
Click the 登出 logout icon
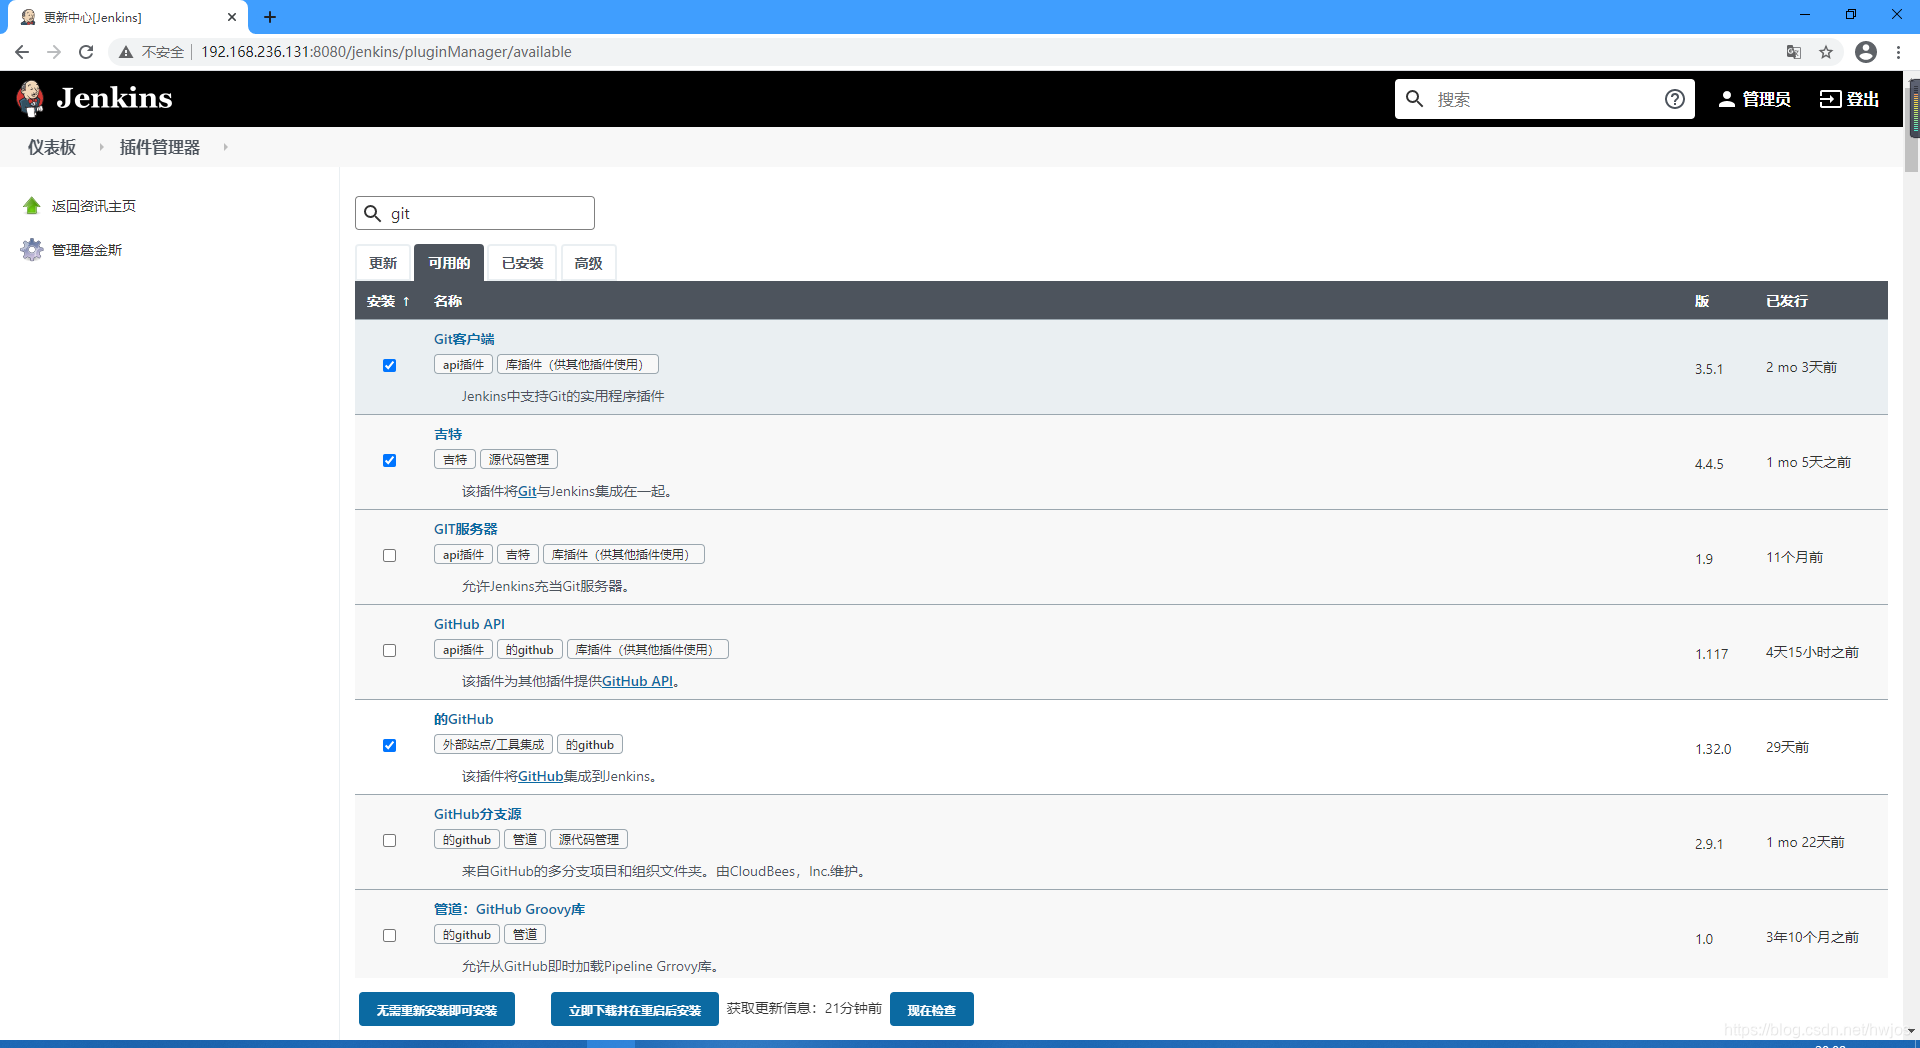coord(1830,99)
